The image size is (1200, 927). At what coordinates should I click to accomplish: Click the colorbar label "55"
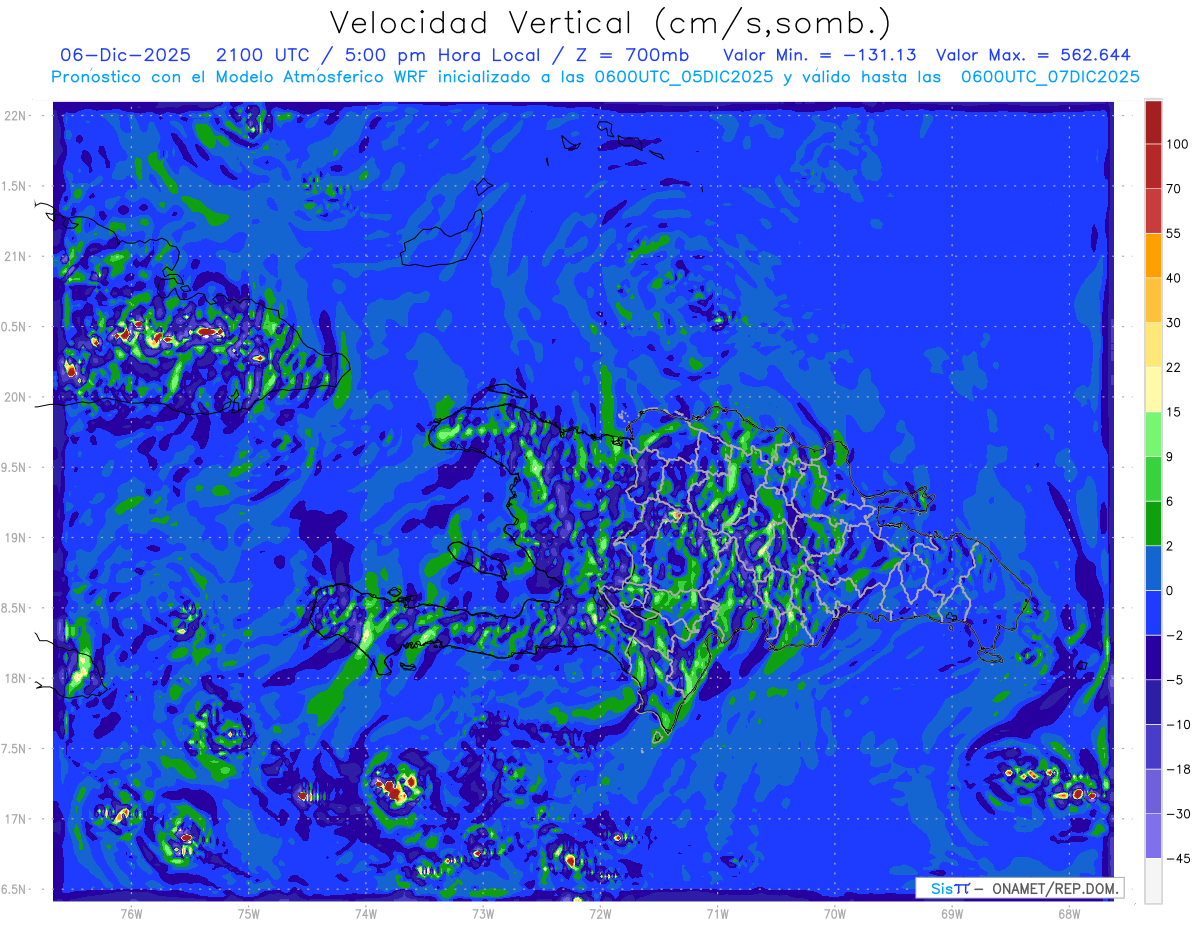1173,233
